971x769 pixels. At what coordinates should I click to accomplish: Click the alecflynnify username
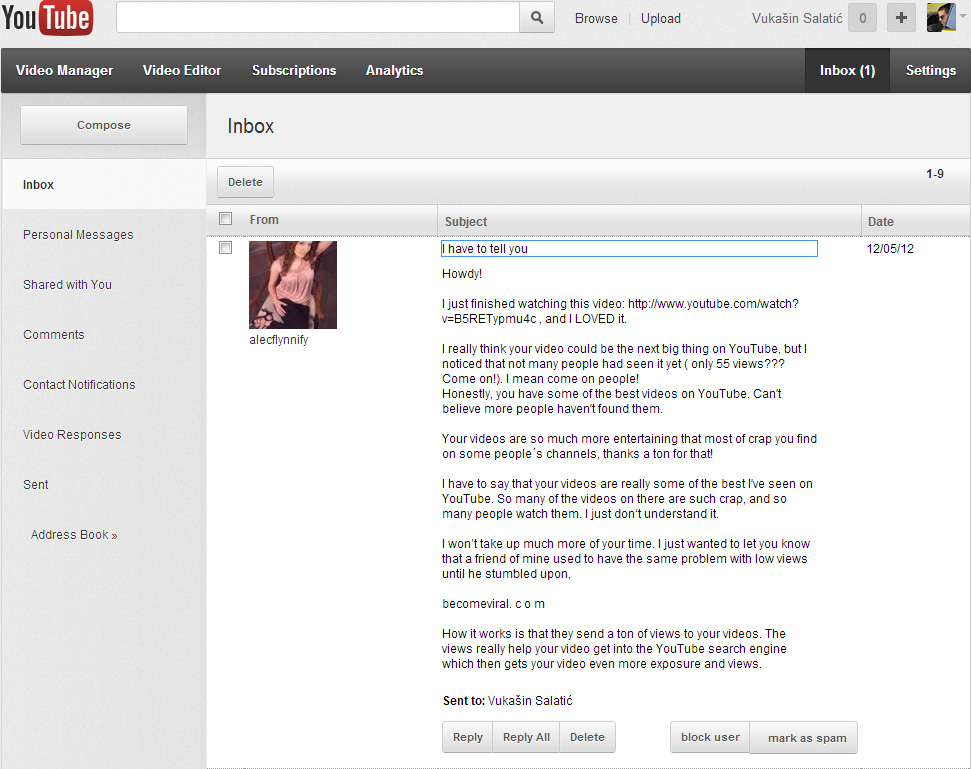point(279,340)
